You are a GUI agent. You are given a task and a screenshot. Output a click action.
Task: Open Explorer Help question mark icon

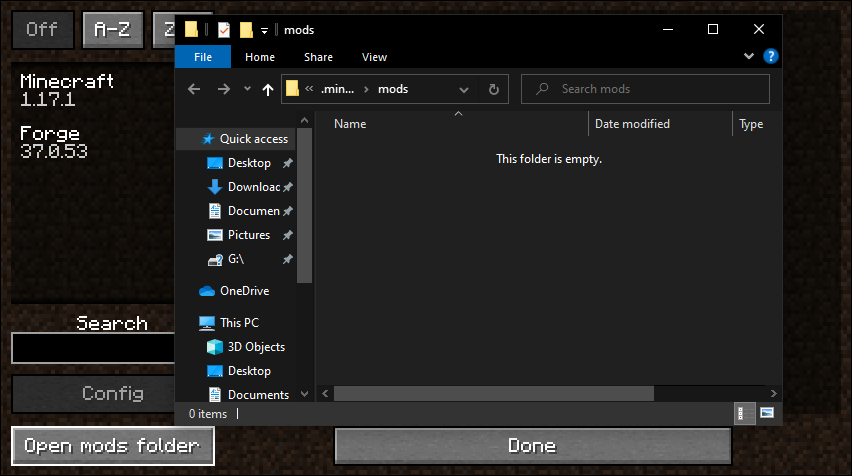point(770,56)
